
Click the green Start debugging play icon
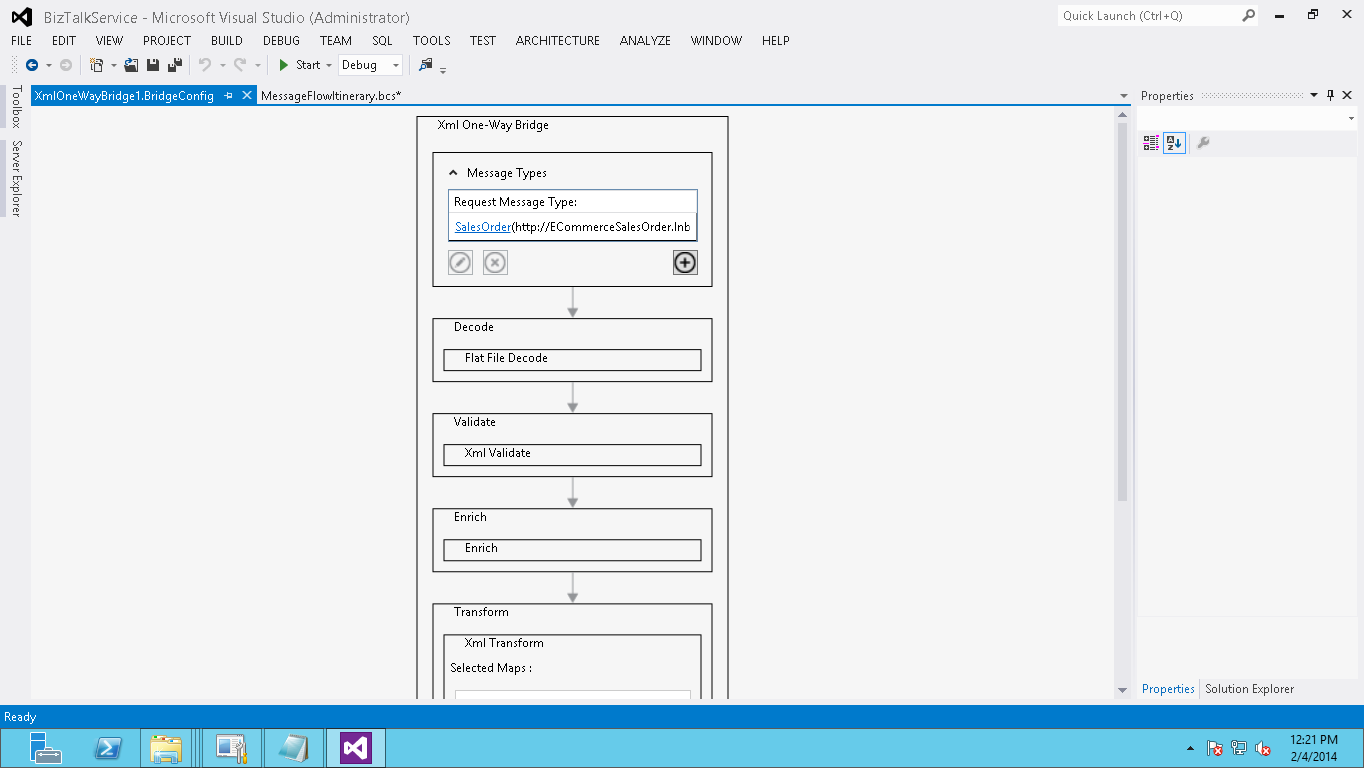284,65
